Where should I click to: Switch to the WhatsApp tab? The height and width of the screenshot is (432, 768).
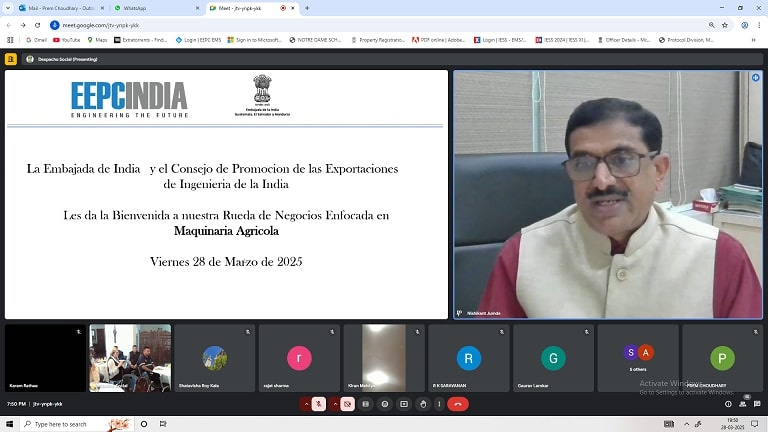(x=156, y=8)
